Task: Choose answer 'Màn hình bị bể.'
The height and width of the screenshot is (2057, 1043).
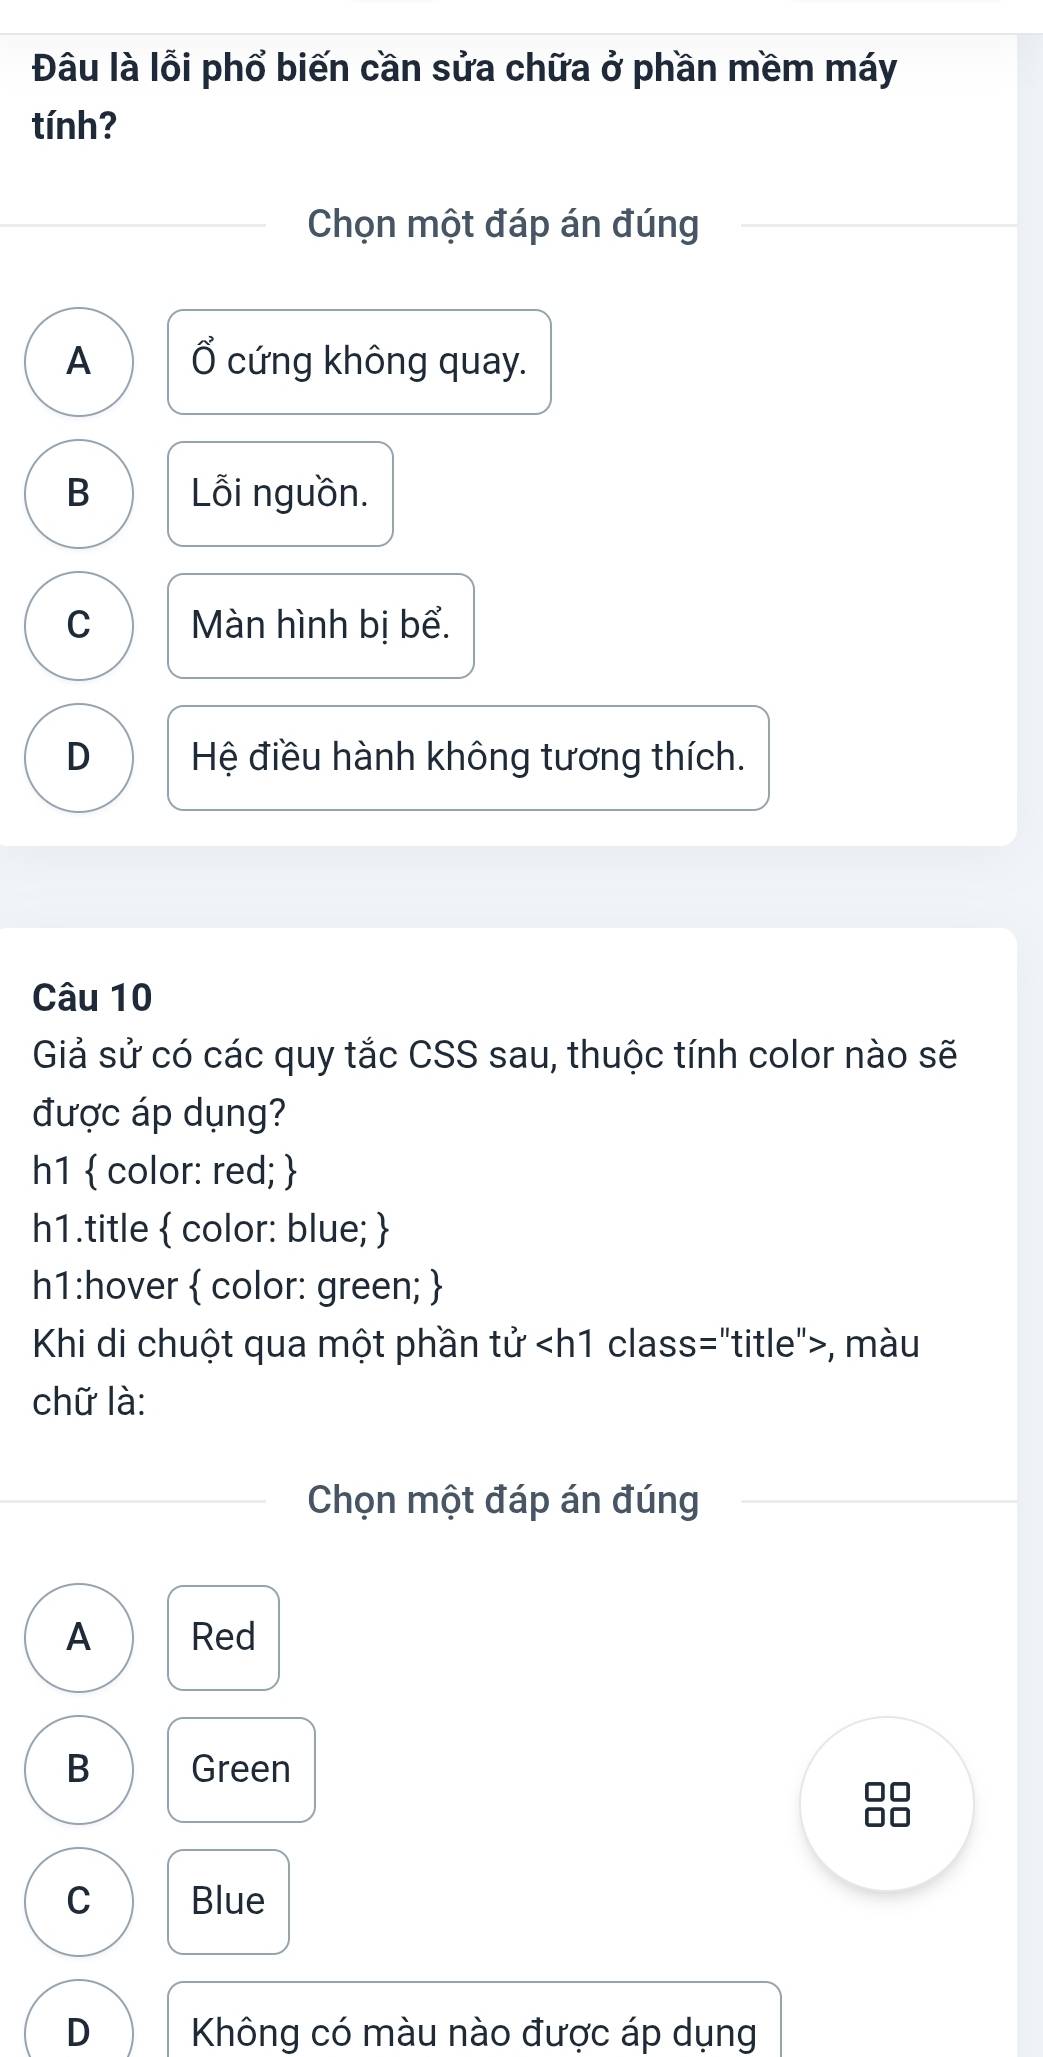Action: coord(321,625)
